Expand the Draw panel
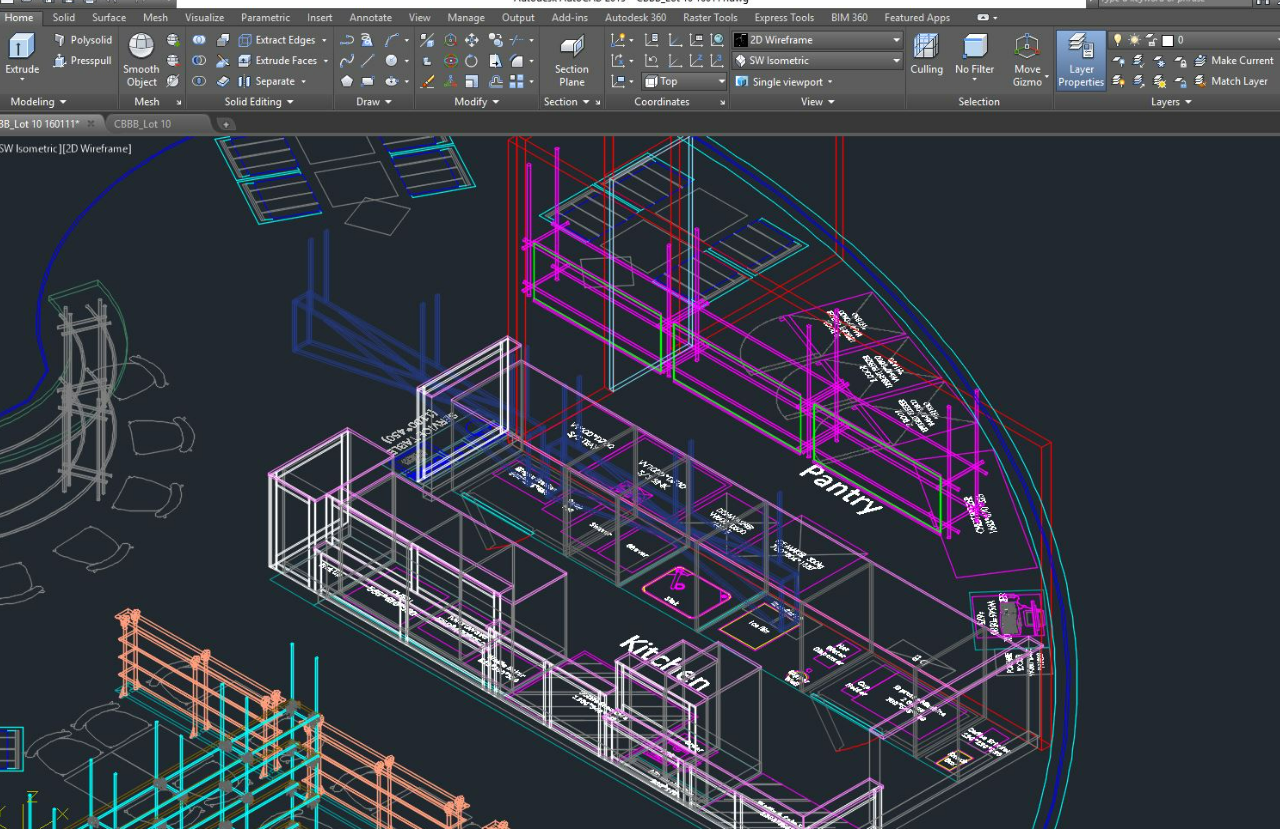Screen dimensions: 1280x829 (373, 102)
